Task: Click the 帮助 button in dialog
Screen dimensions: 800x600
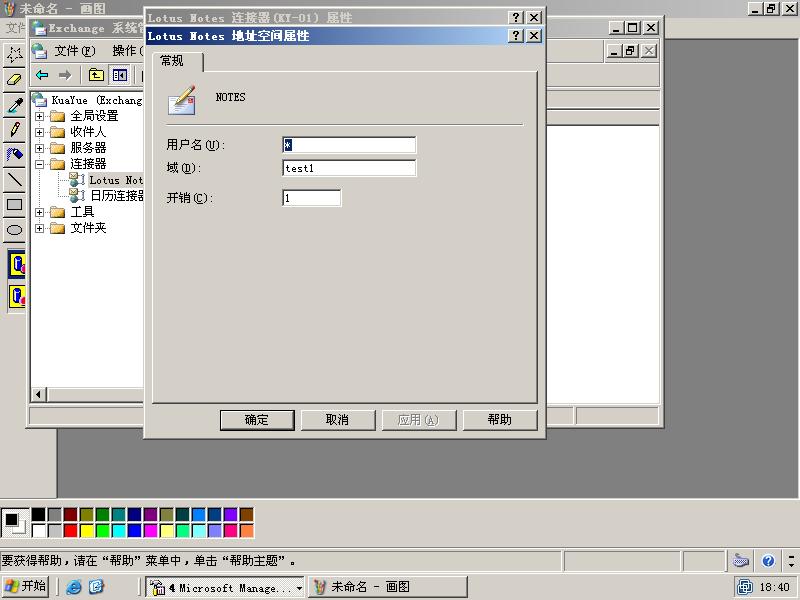Action: 499,420
